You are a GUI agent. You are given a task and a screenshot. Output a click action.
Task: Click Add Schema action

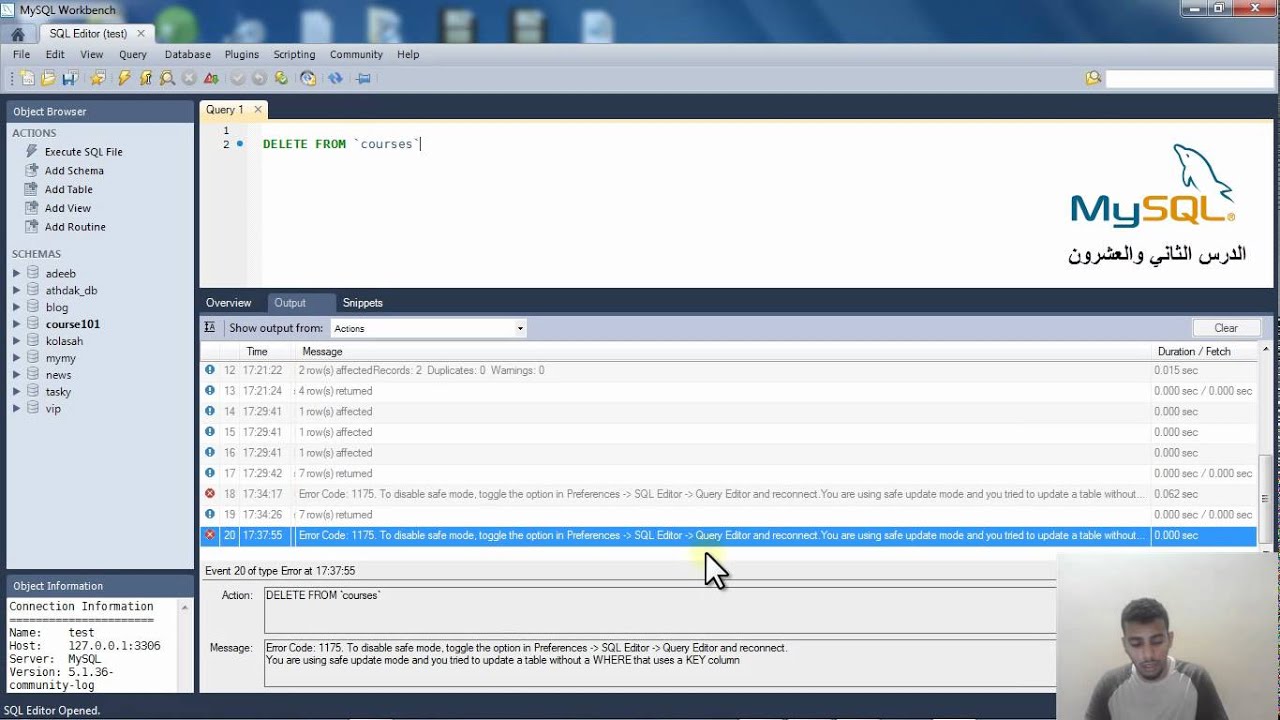coord(74,171)
